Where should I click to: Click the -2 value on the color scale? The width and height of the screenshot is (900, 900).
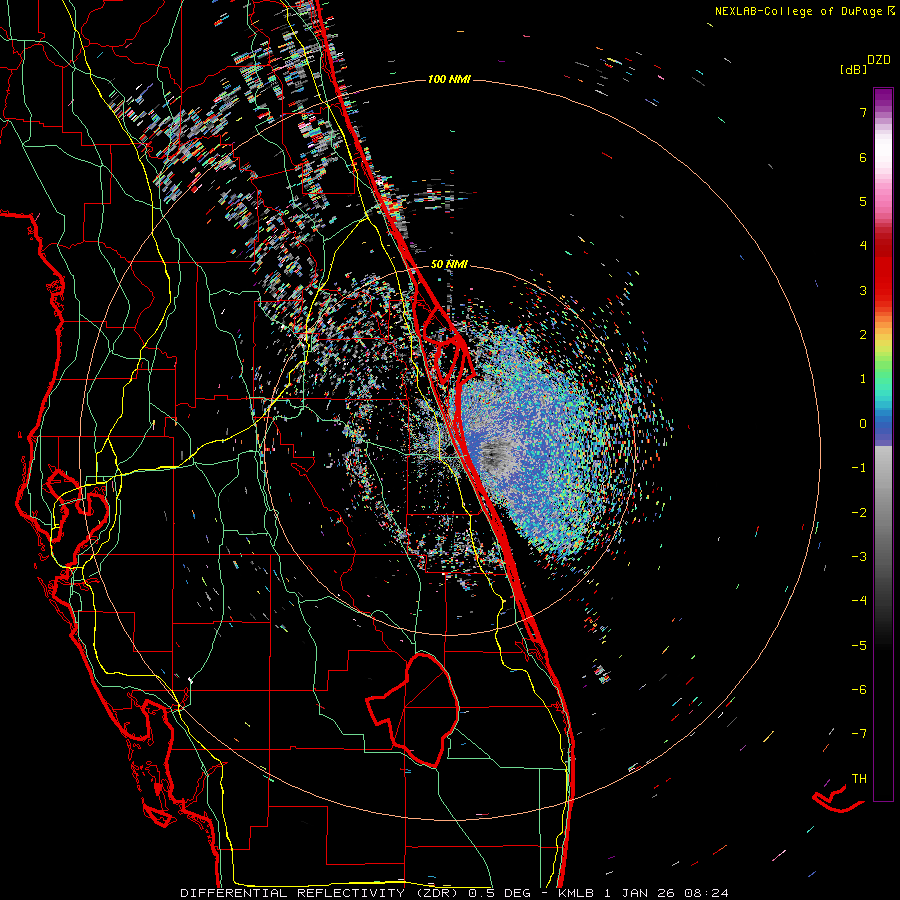point(859,513)
